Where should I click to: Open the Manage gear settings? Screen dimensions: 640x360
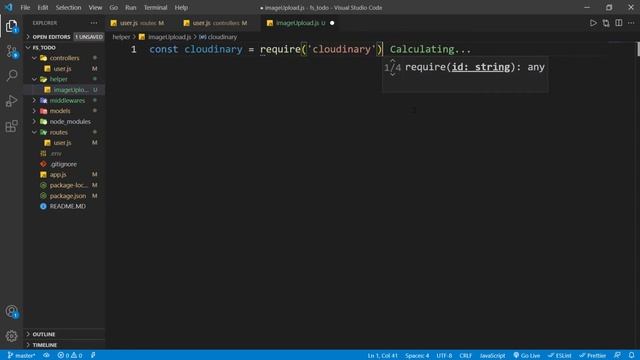pos(11,336)
